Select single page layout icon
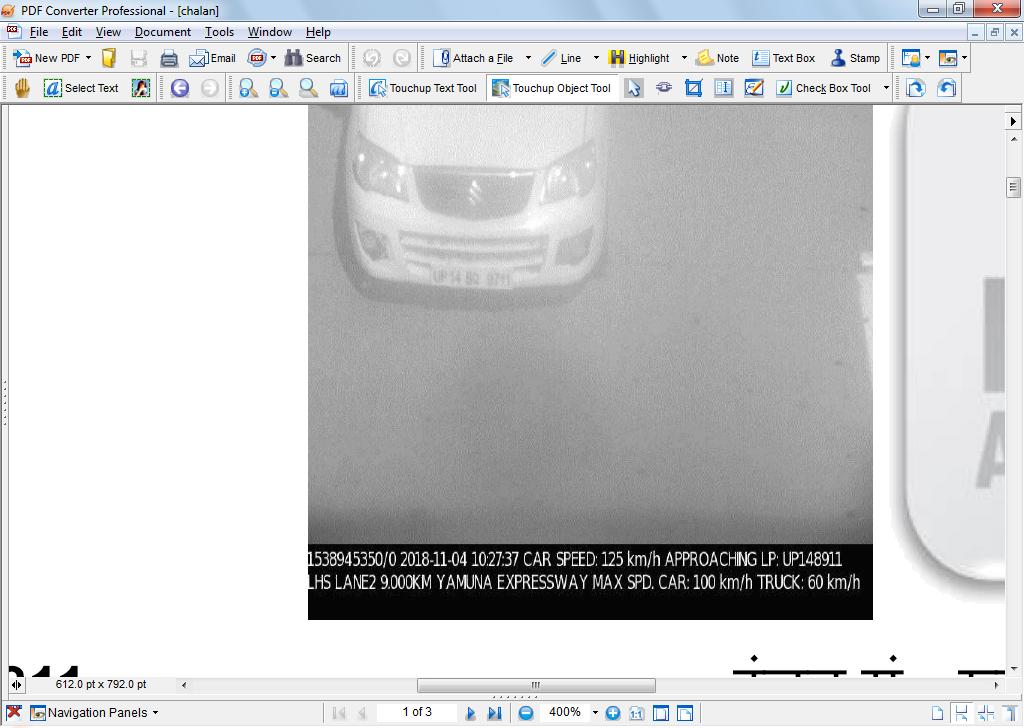 937,713
